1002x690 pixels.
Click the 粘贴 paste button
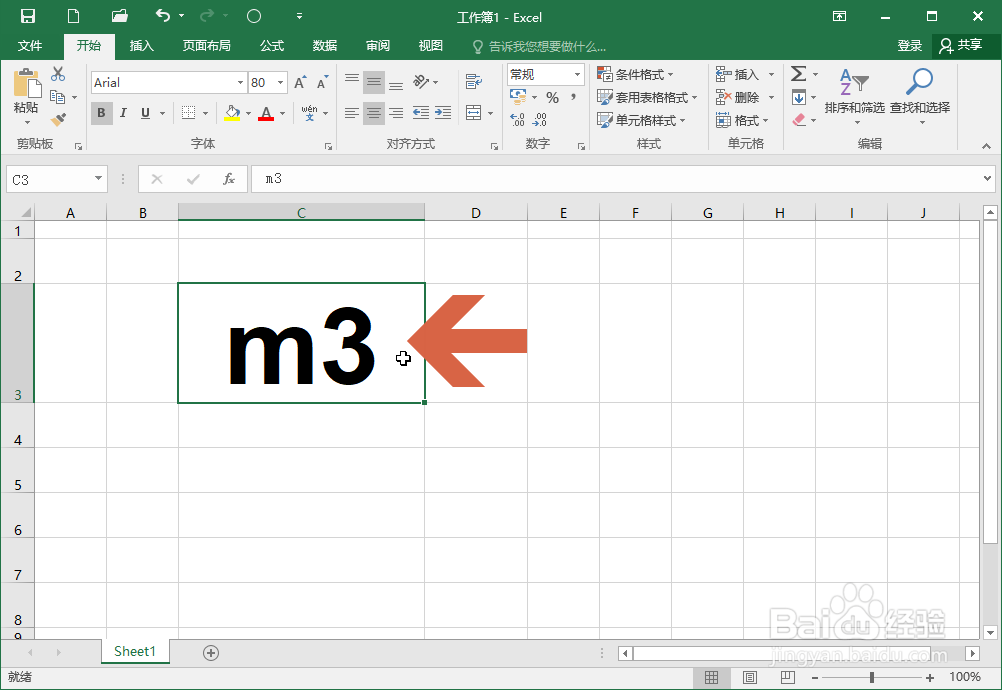tap(26, 95)
